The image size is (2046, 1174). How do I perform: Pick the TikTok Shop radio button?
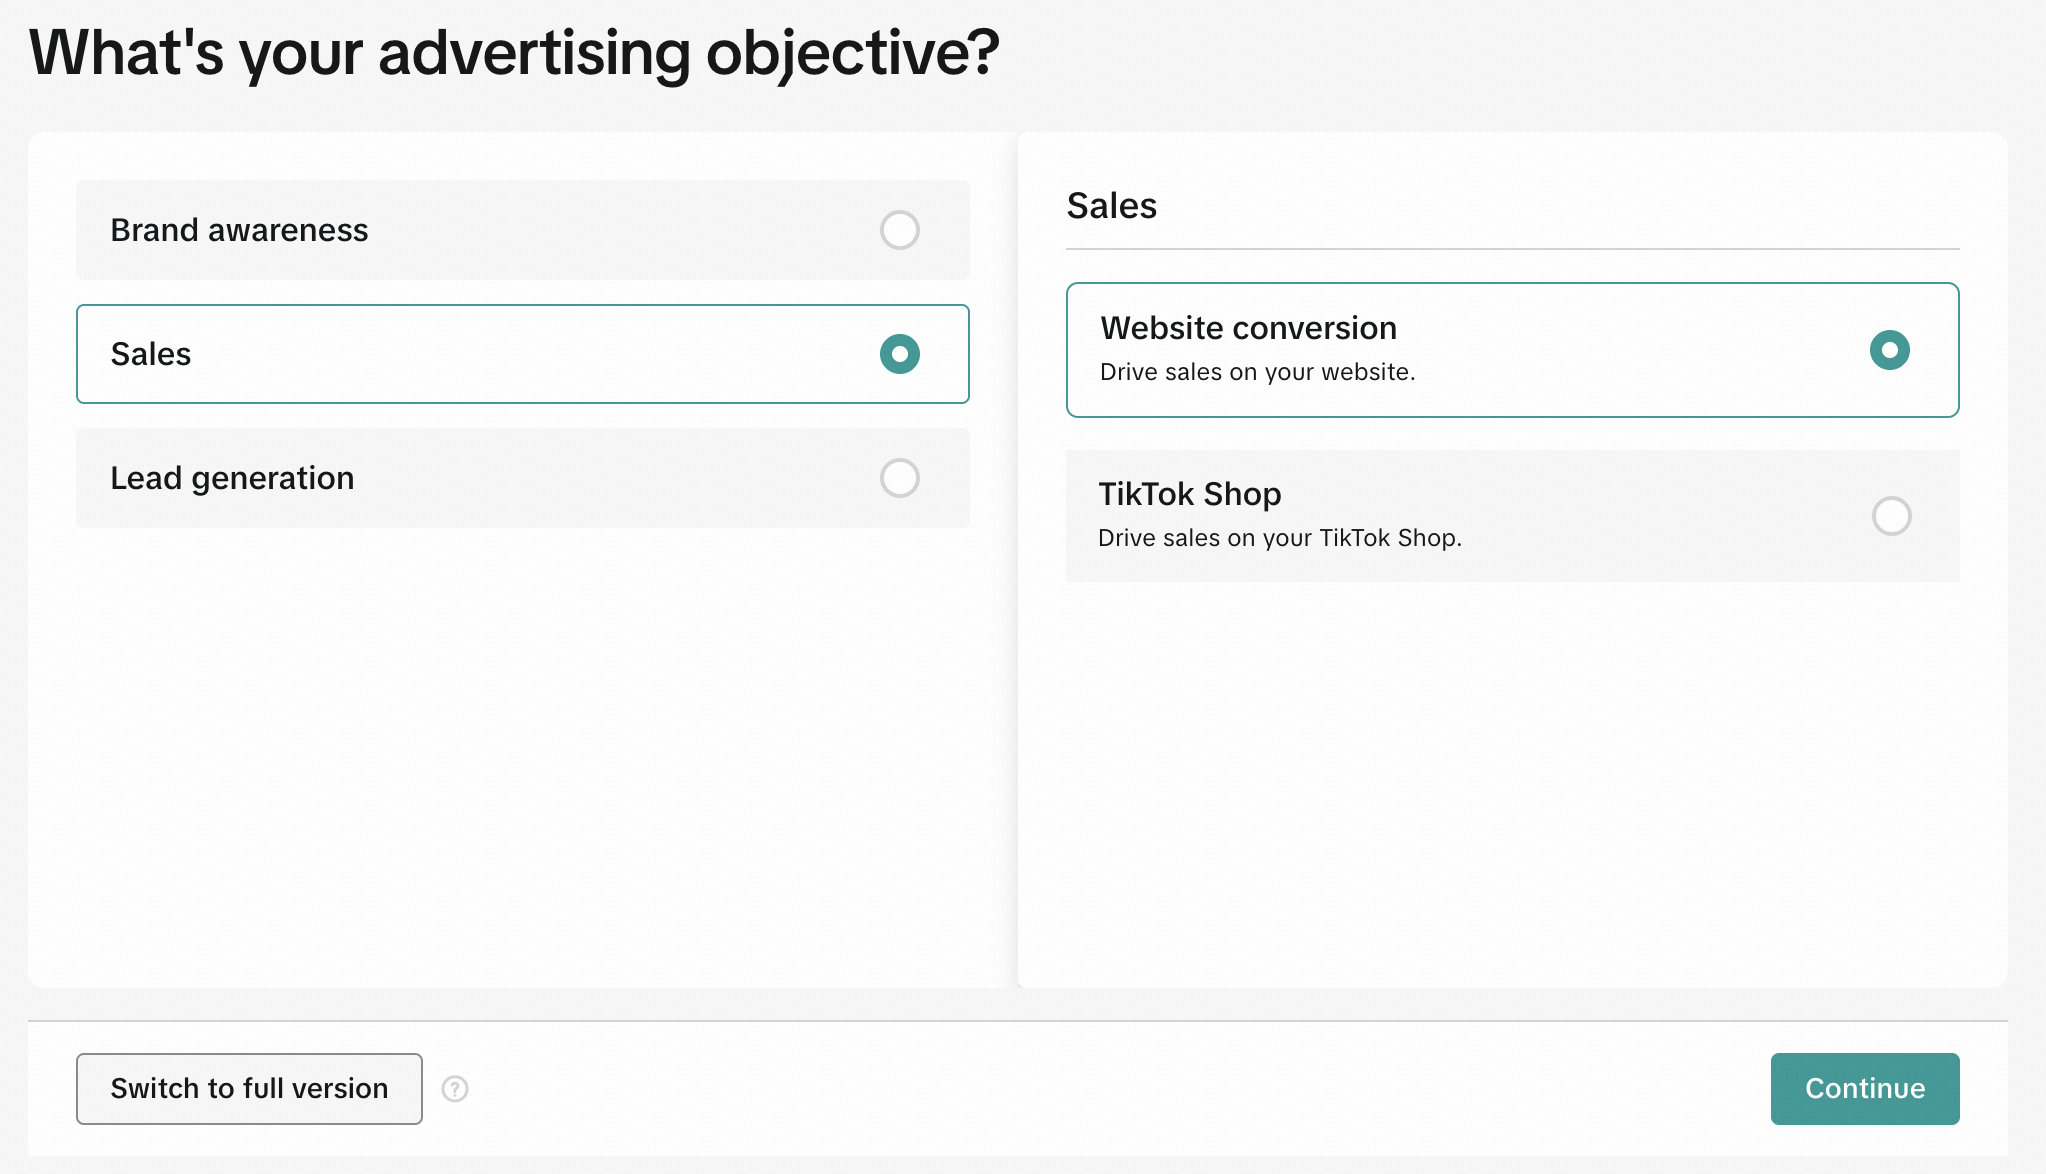click(1891, 516)
